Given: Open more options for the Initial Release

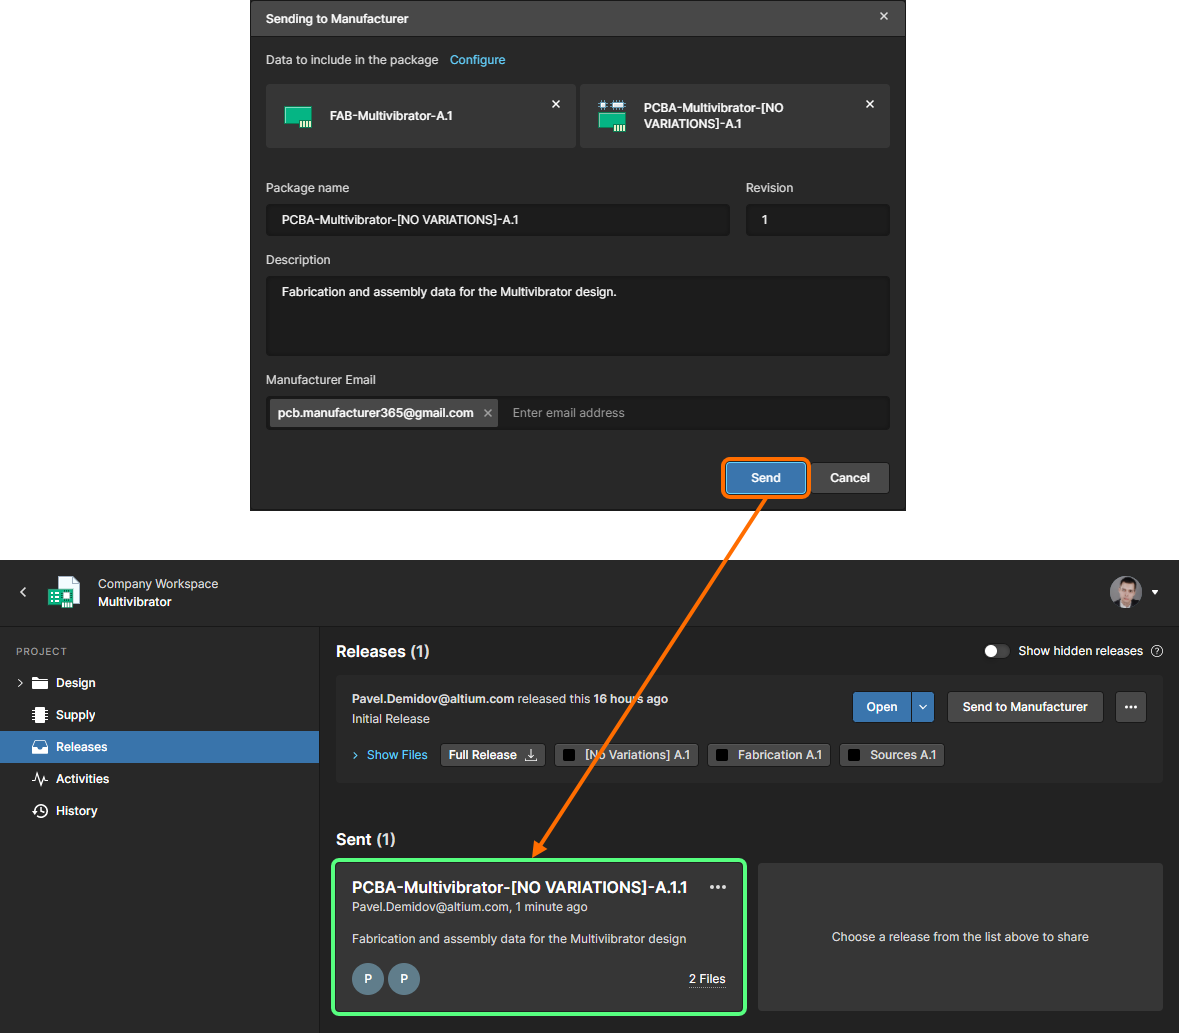Looking at the screenshot, I should 1130,707.
